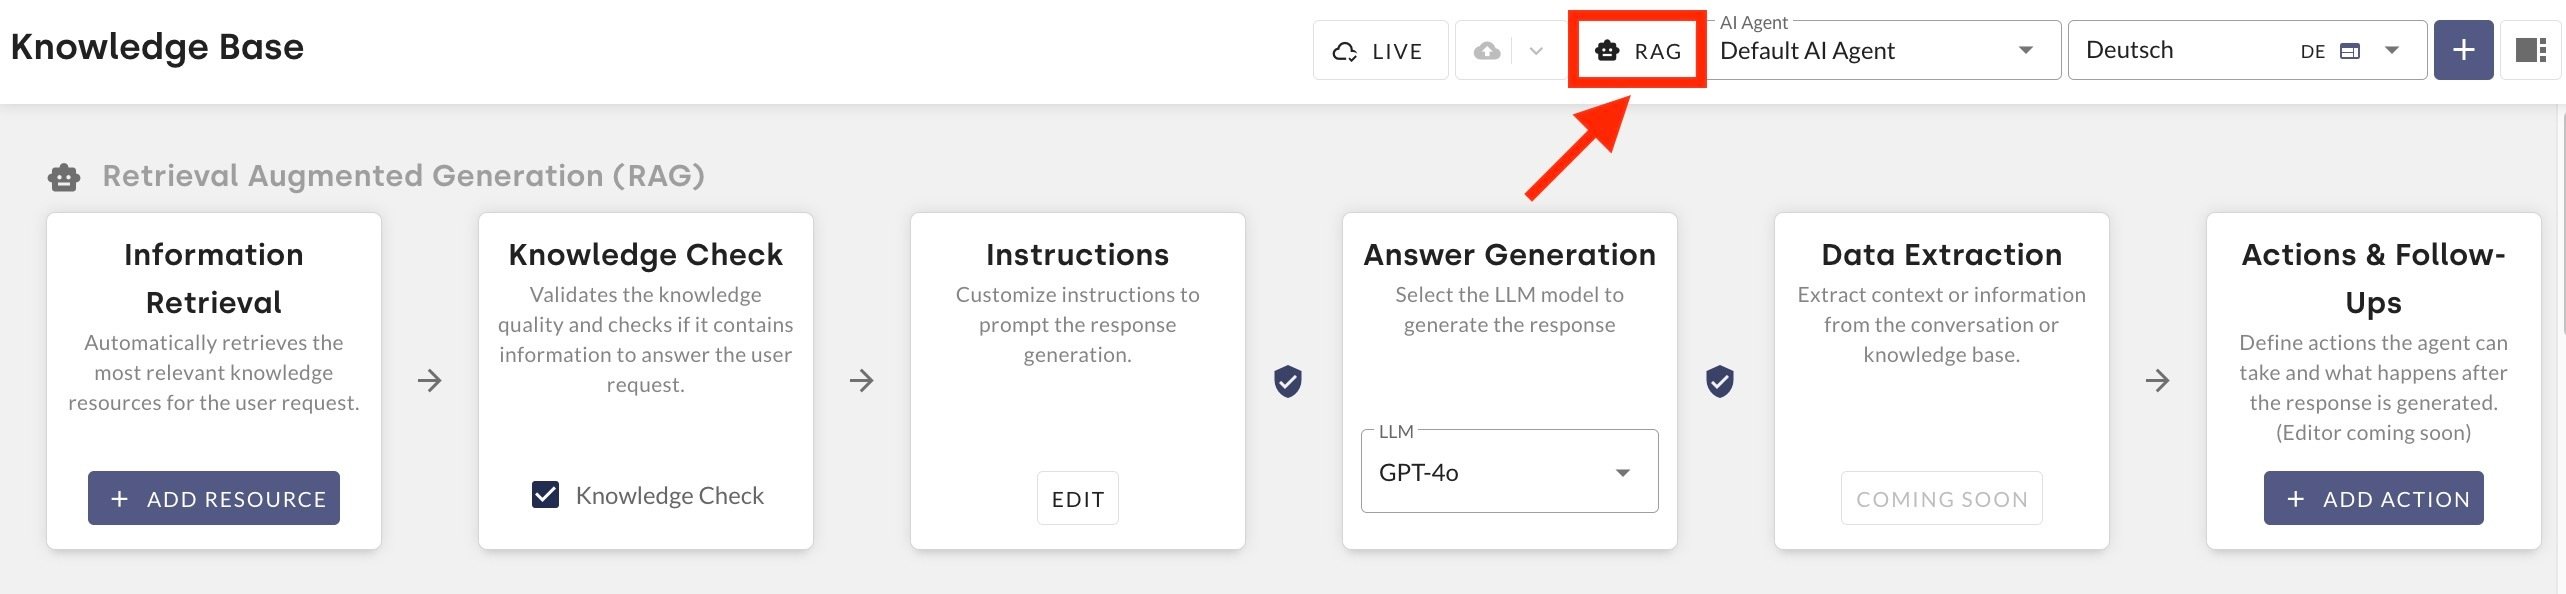Click the shield icon before Data Extraction
Viewport: 2566px width, 594px height.
1720,381
